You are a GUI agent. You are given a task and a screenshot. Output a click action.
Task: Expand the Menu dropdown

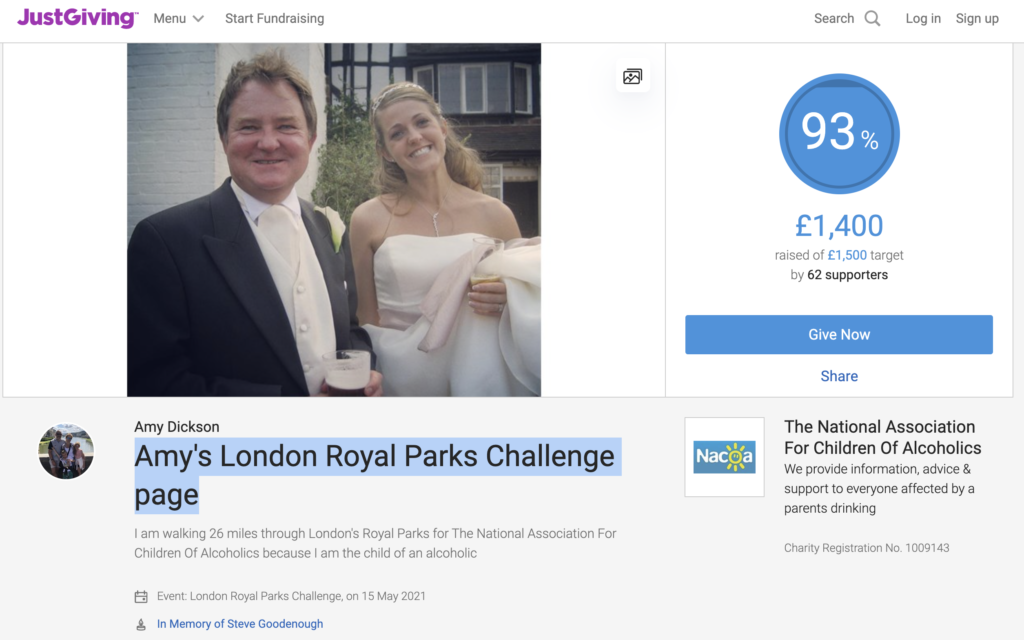(178, 18)
